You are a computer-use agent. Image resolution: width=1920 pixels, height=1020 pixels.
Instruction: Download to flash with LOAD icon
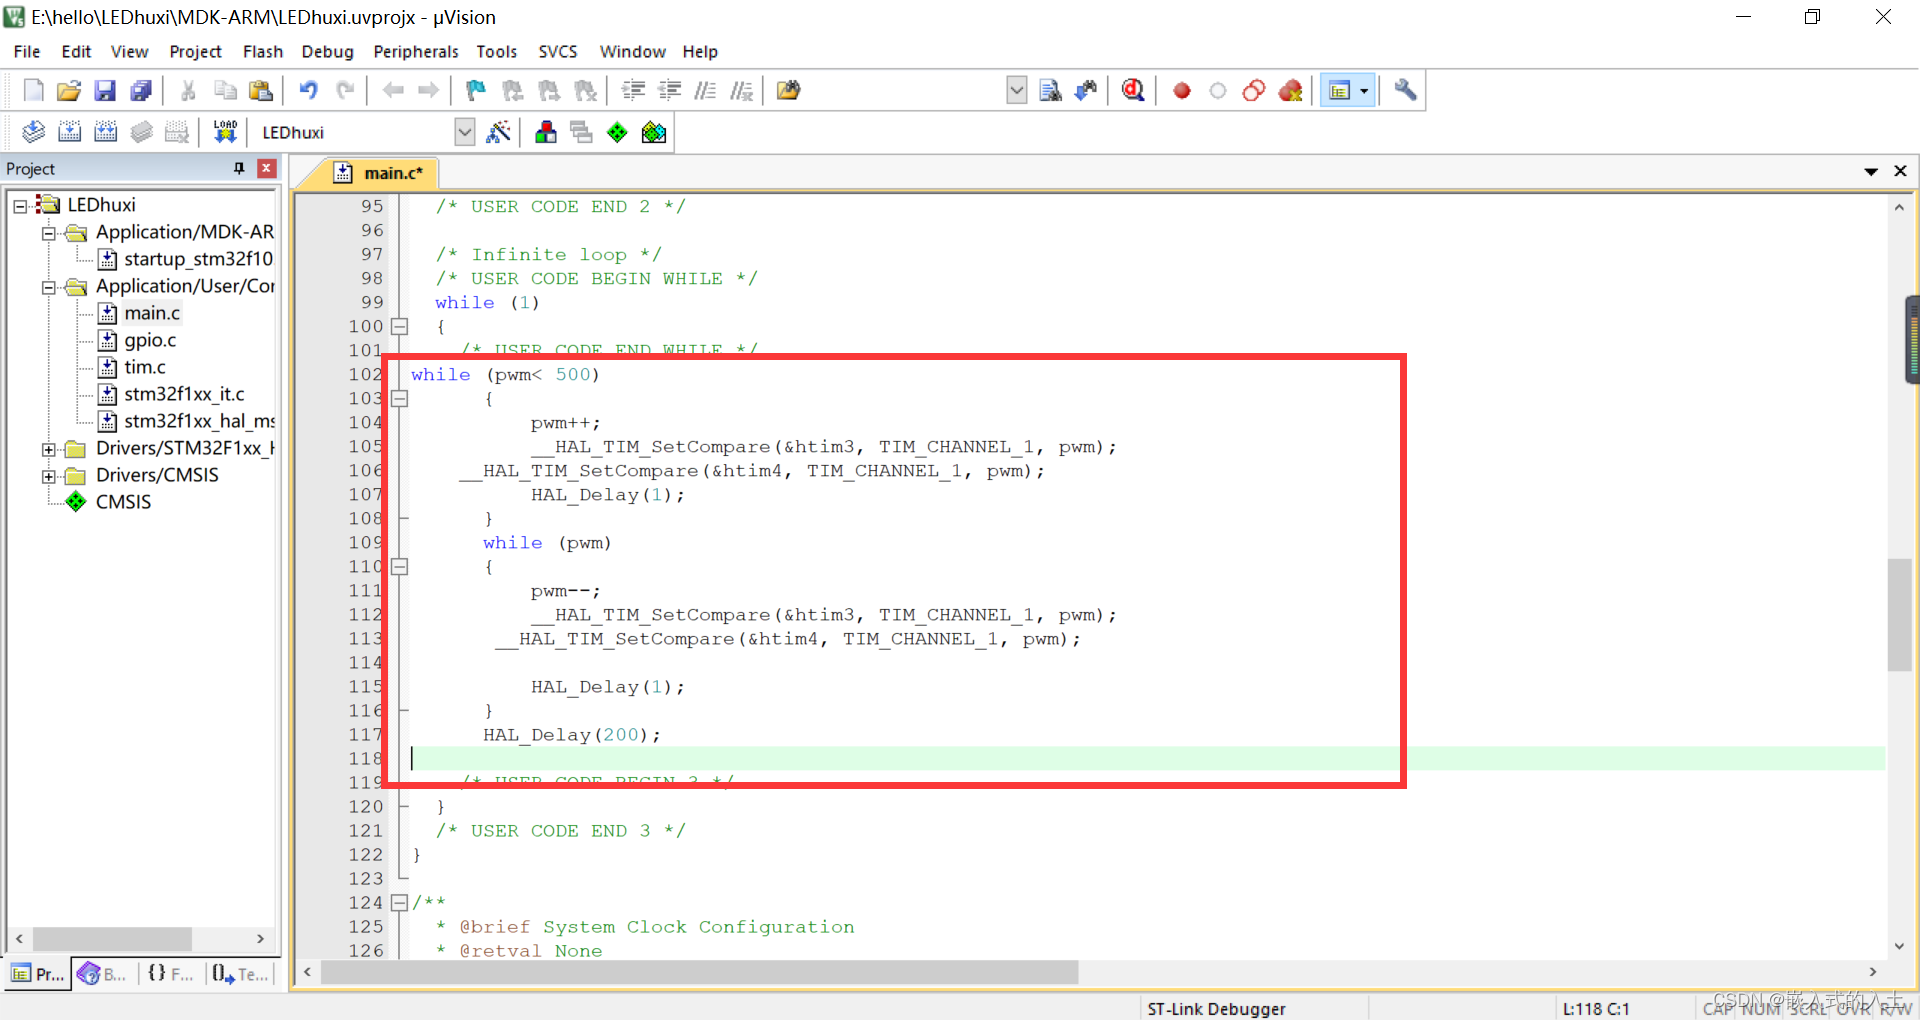225,132
